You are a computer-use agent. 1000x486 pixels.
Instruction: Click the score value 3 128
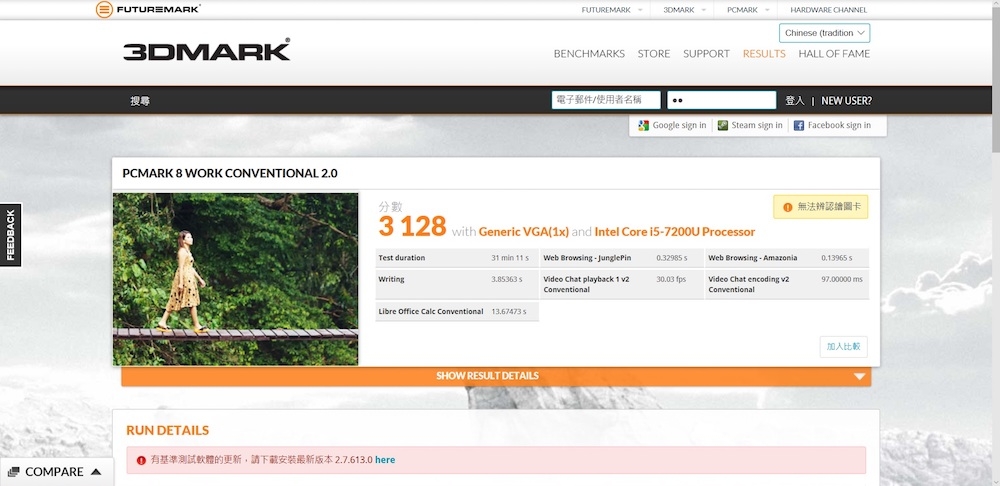pyautogui.click(x=412, y=226)
